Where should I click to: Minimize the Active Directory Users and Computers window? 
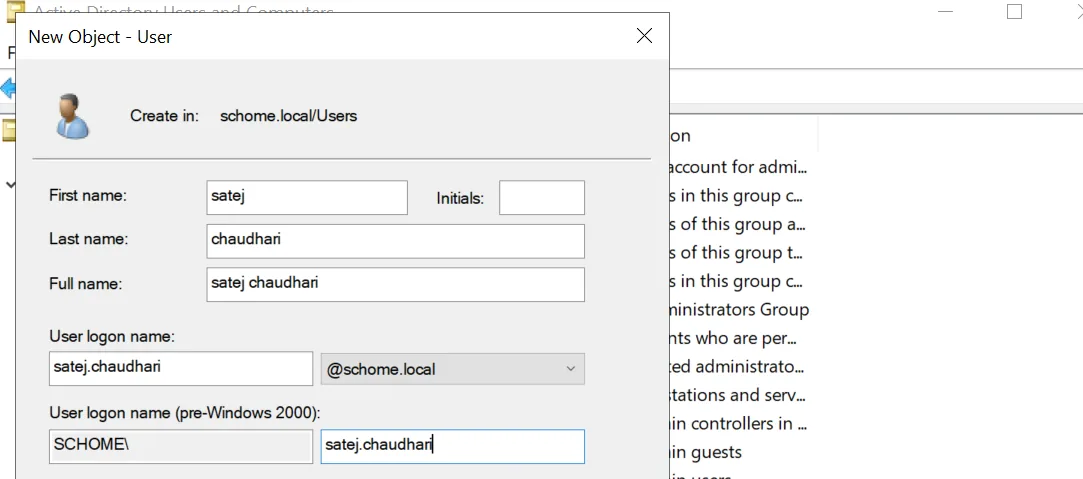pos(945,11)
